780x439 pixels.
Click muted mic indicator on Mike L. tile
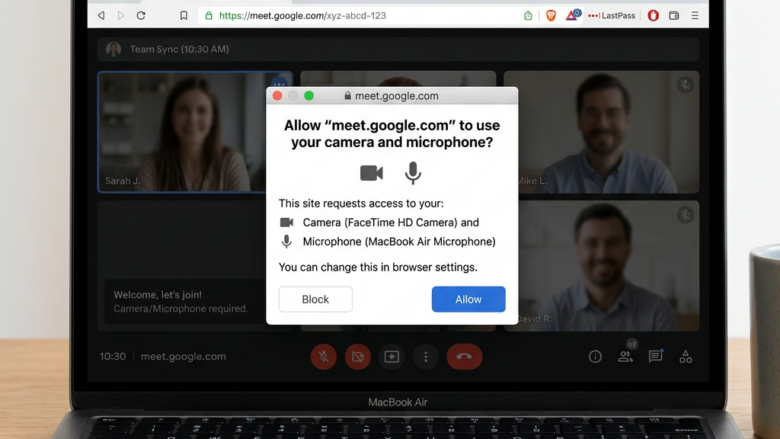(685, 85)
